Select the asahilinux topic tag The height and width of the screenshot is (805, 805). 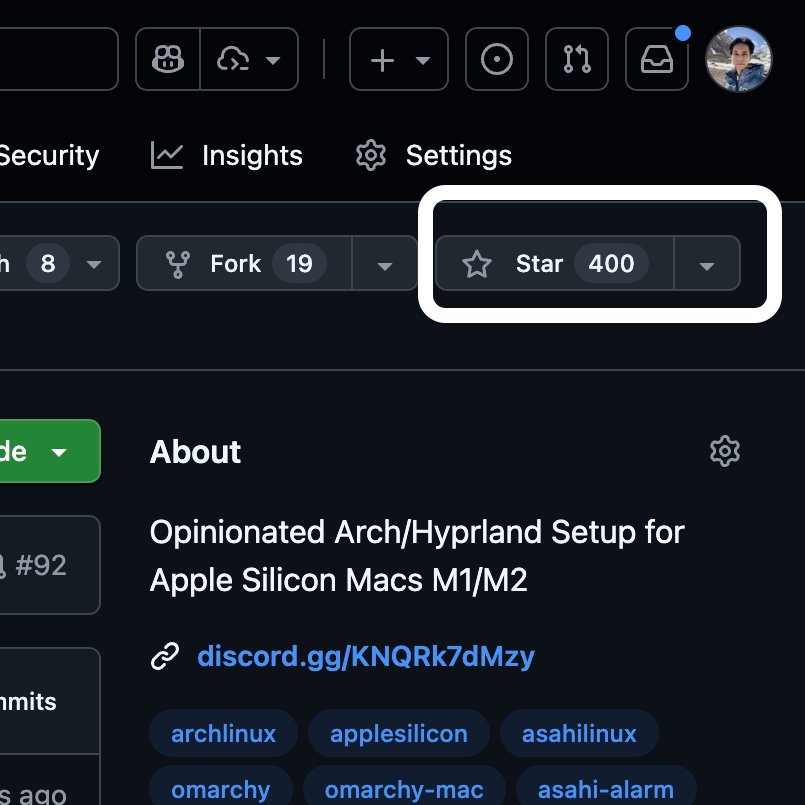pos(579,734)
